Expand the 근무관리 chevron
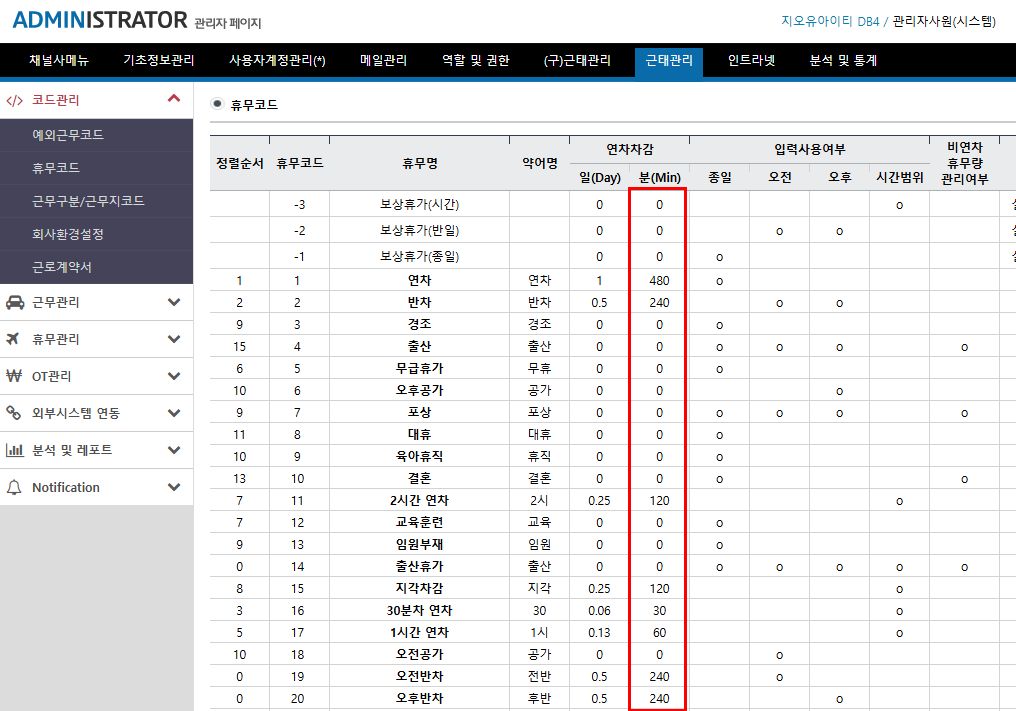Viewport: 1016px width, 711px height. pyautogui.click(x=174, y=302)
